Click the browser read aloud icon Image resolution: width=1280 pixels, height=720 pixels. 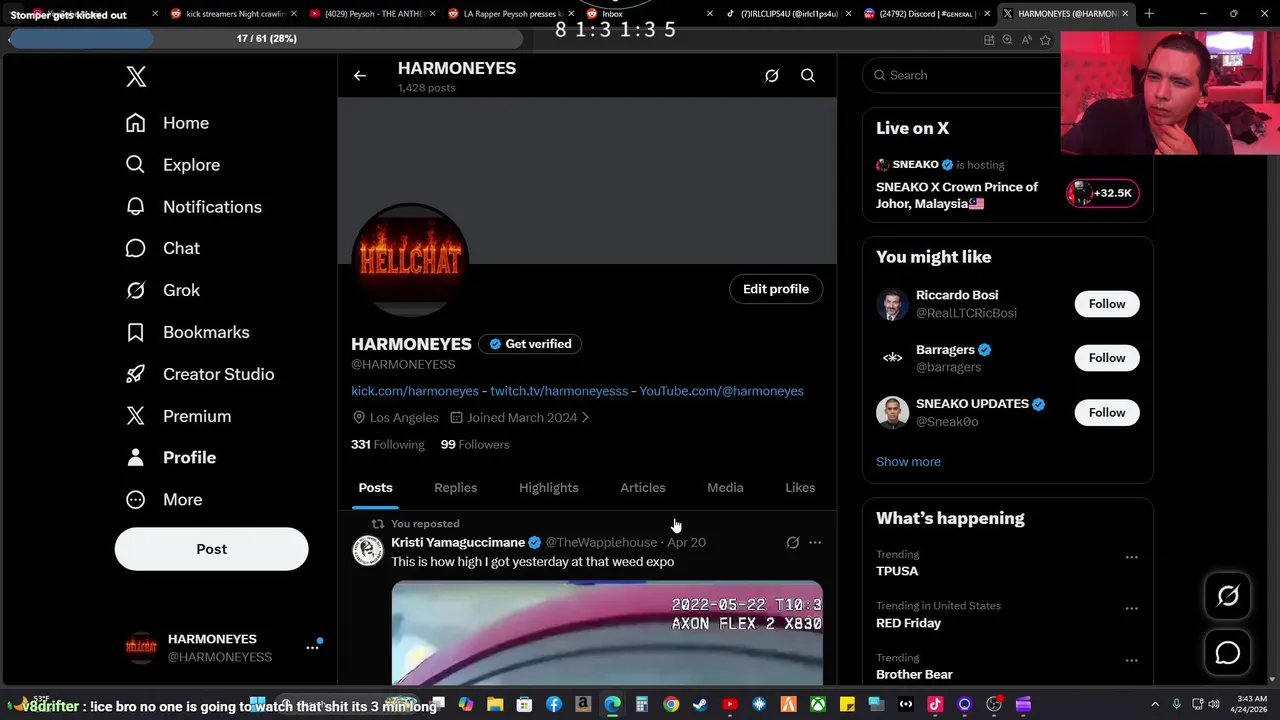[x=1026, y=40]
